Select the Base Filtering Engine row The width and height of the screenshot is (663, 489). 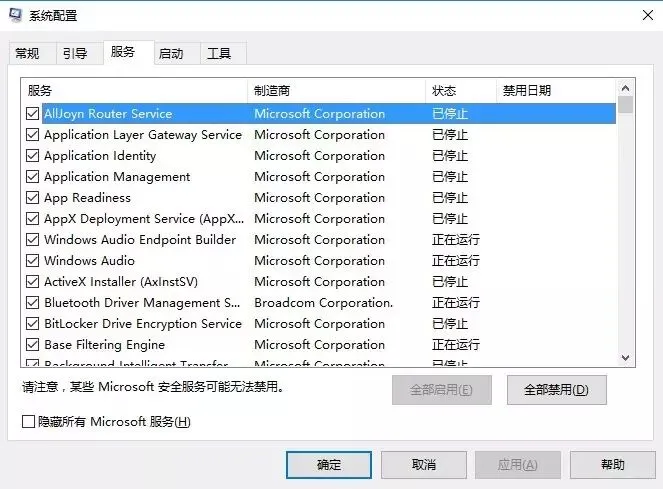[320, 345]
